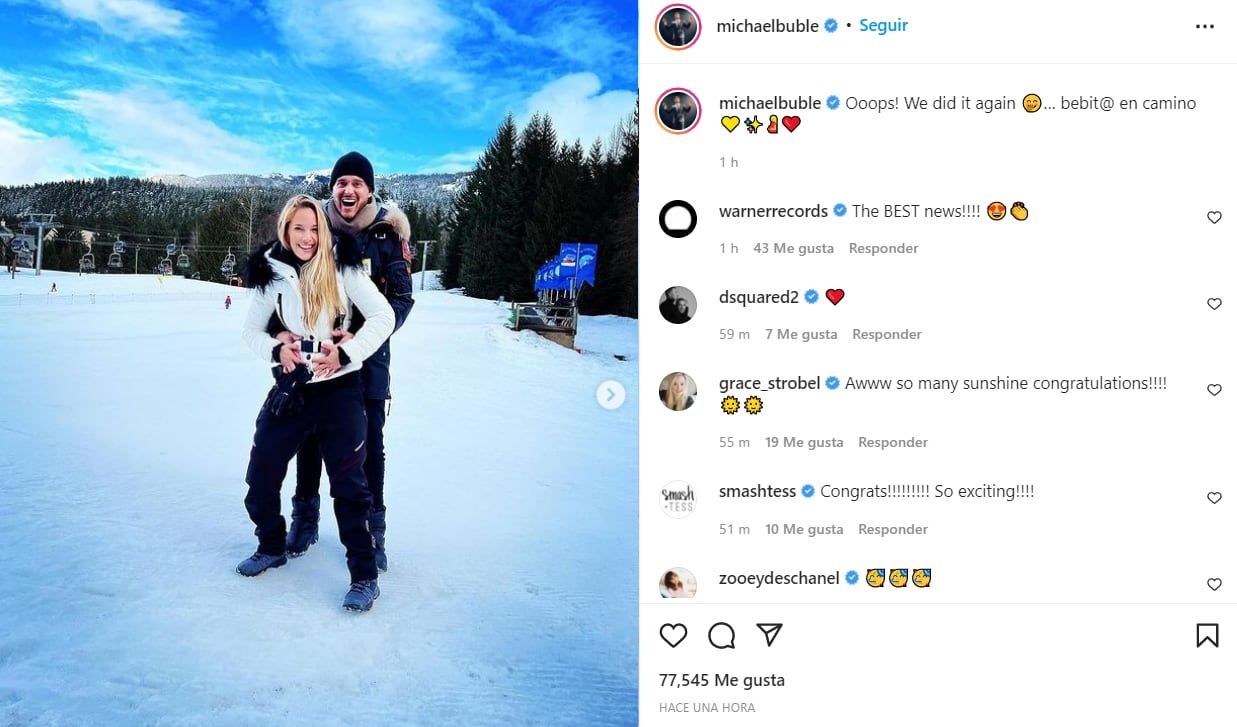Save post using the bookmark icon

click(1207, 636)
